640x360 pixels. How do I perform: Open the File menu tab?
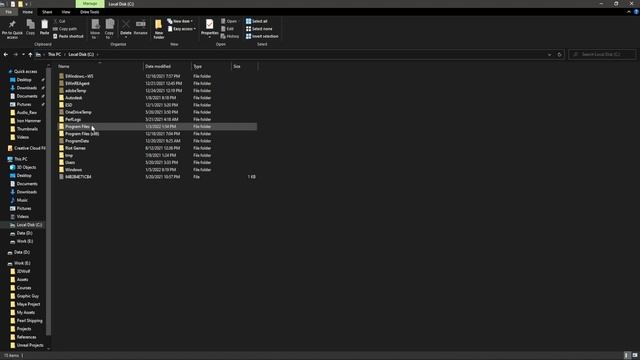coord(9,12)
